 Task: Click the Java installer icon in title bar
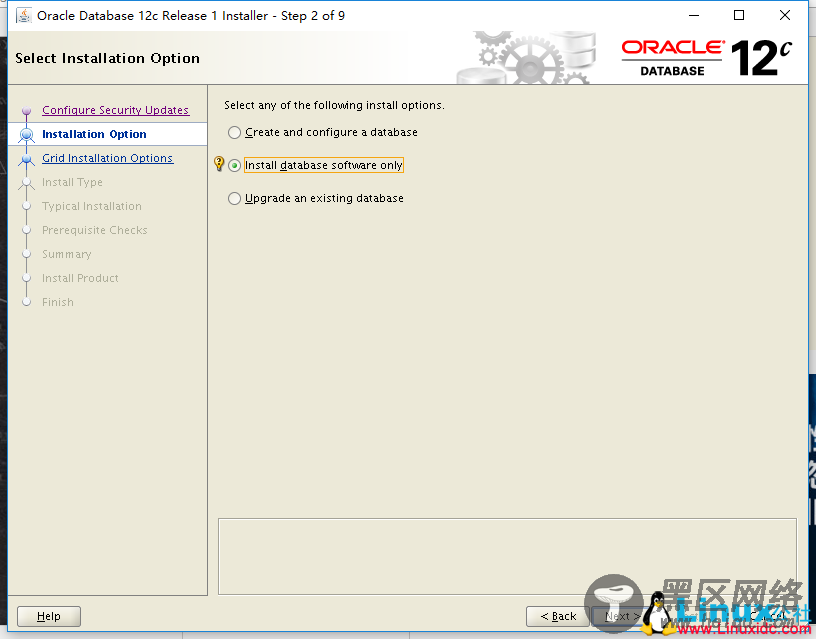point(23,16)
